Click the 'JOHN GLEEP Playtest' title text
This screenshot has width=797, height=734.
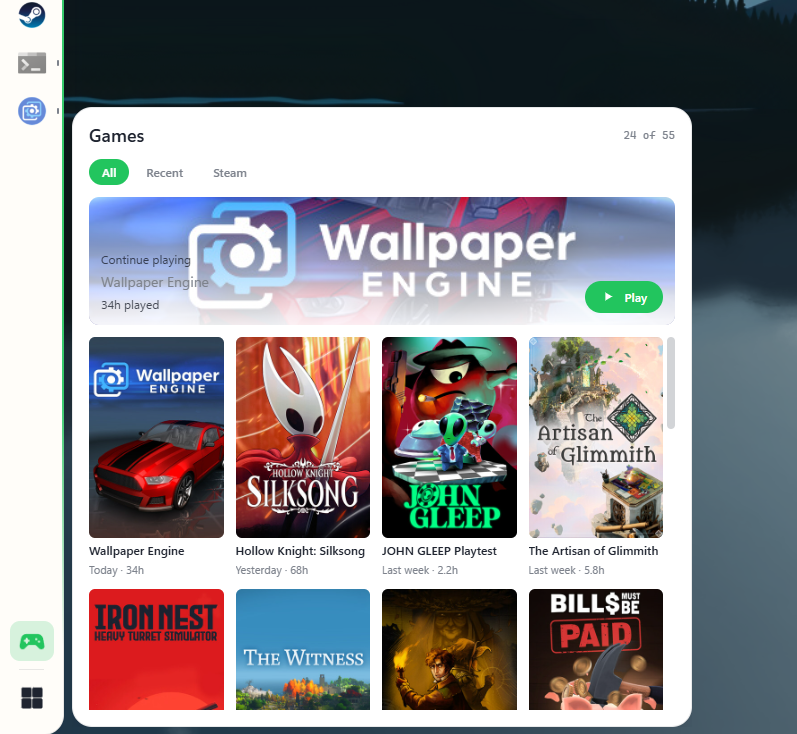pos(439,551)
